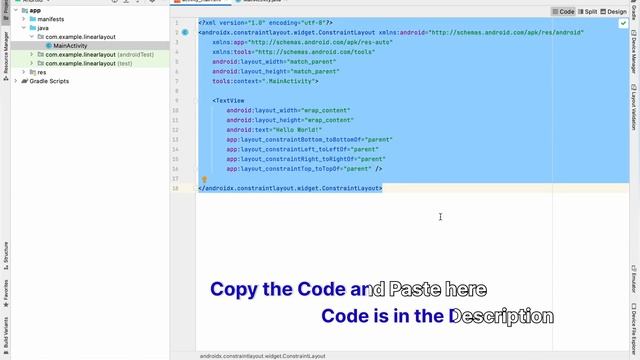This screenshot has width=640, height=360.
Task: Click the layout_constraintLeft_toLeftOf line
Action: (x=302, y=149)
